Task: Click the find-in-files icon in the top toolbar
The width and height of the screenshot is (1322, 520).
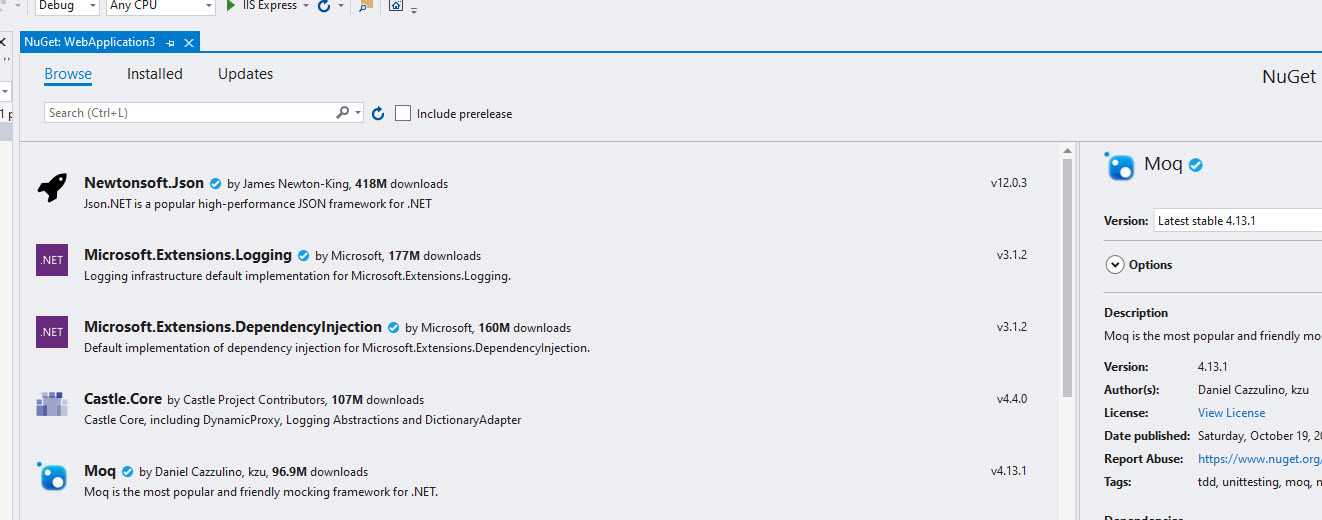Action: 365,6
